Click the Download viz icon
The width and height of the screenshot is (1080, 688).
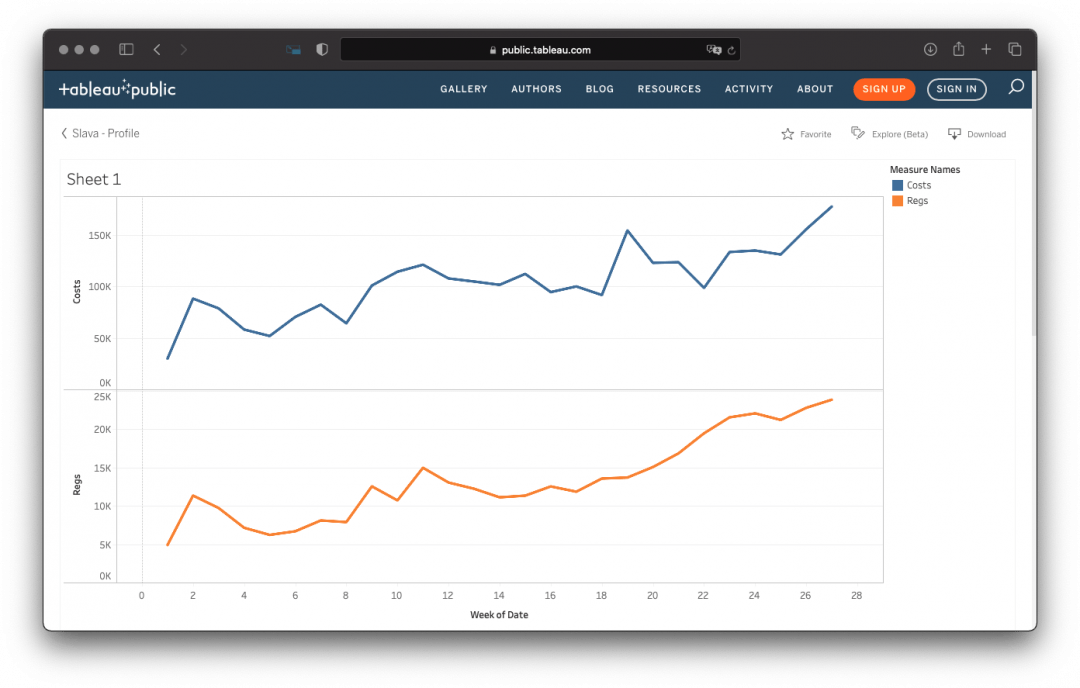954,134
